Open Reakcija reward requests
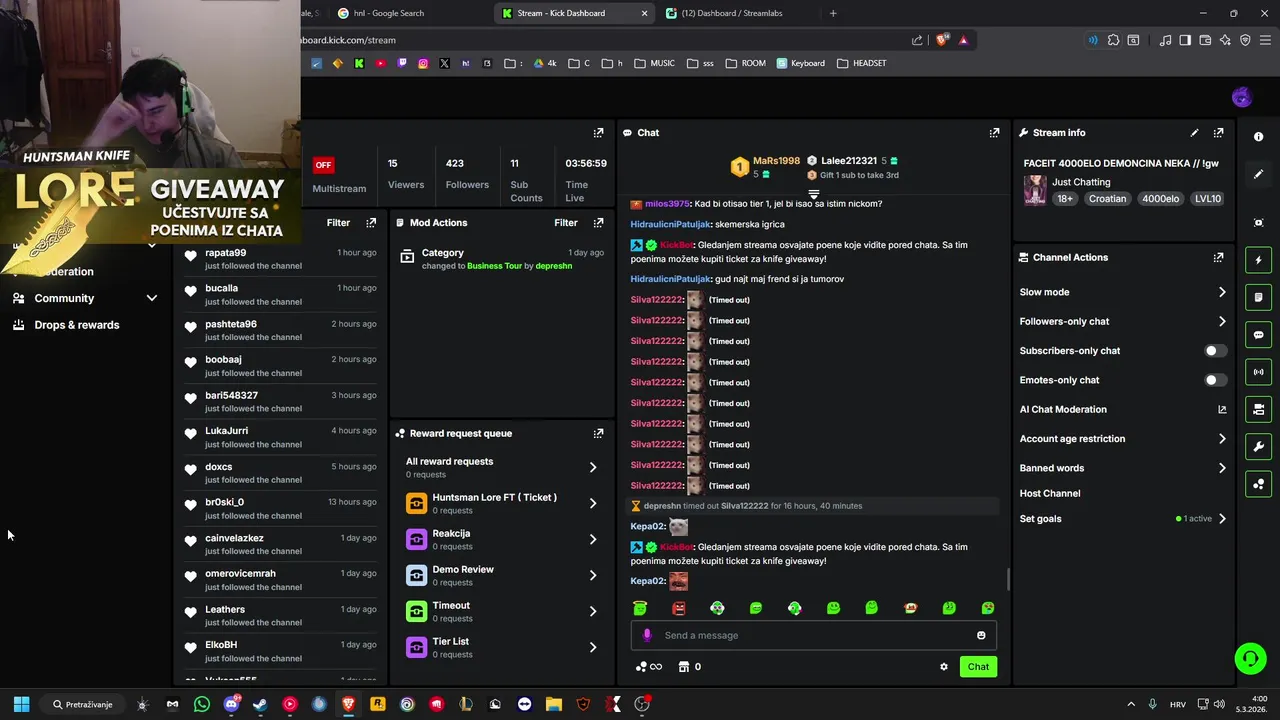 coord(501,539)
